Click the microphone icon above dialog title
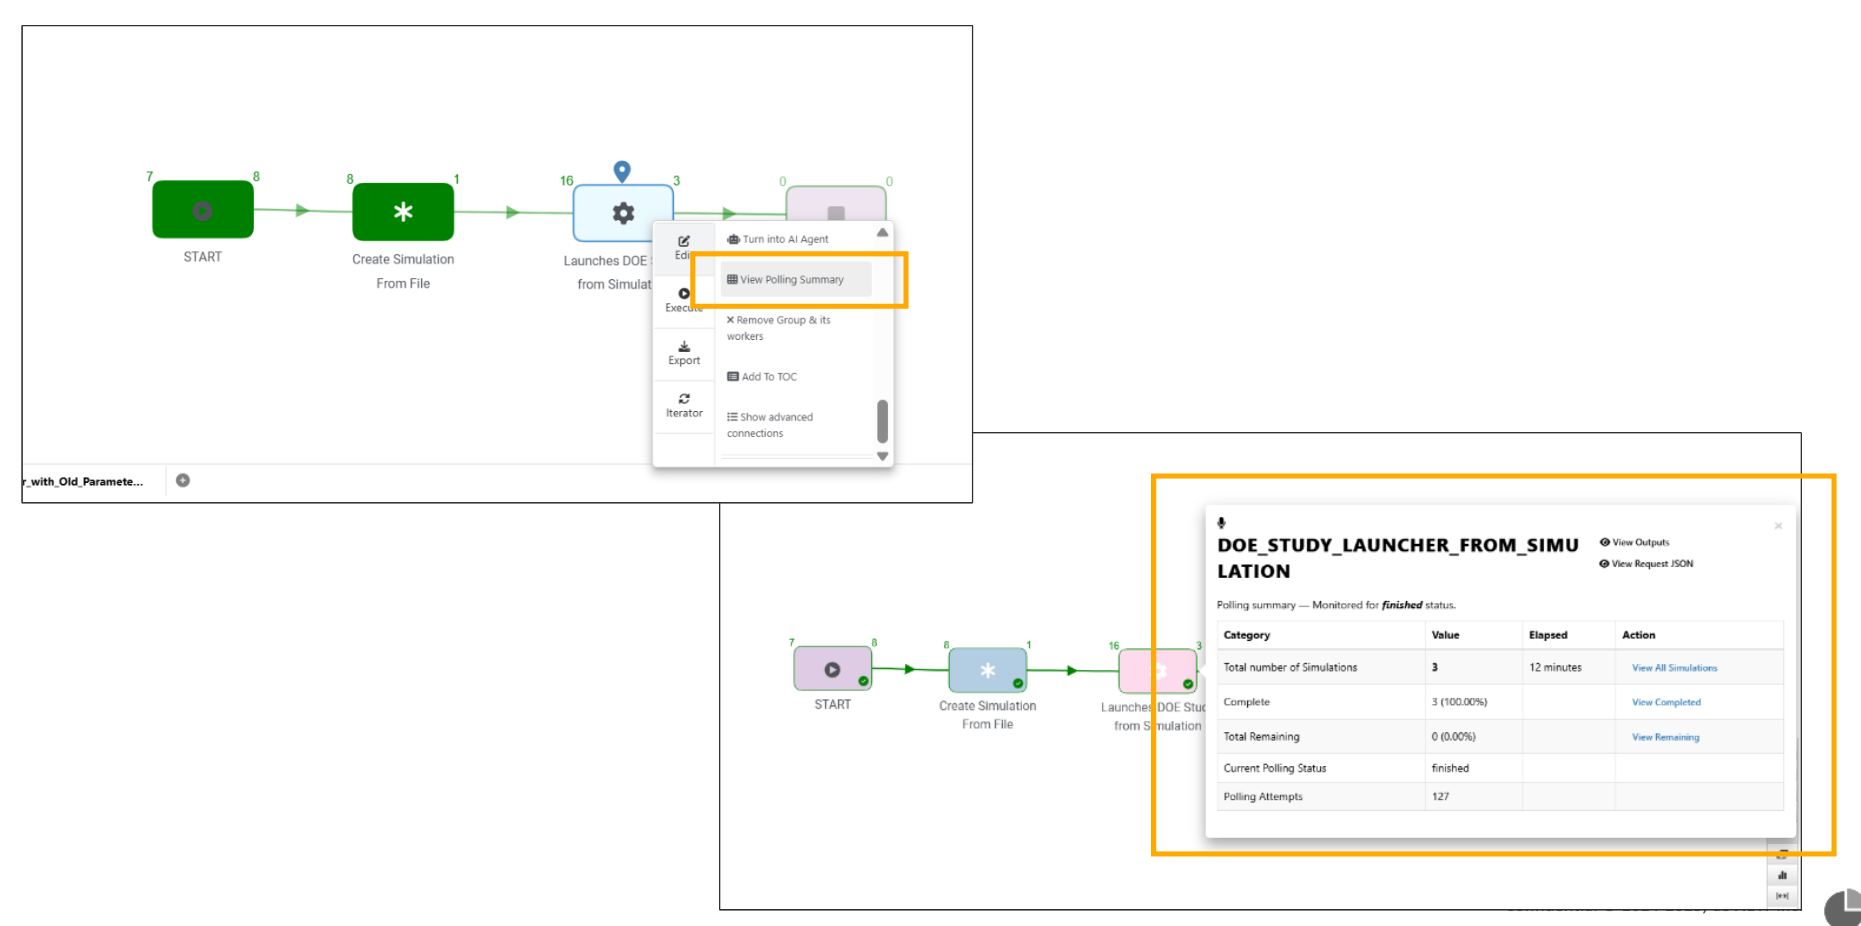This screenshot has width=1861, height=926. tap(1221, 522)
